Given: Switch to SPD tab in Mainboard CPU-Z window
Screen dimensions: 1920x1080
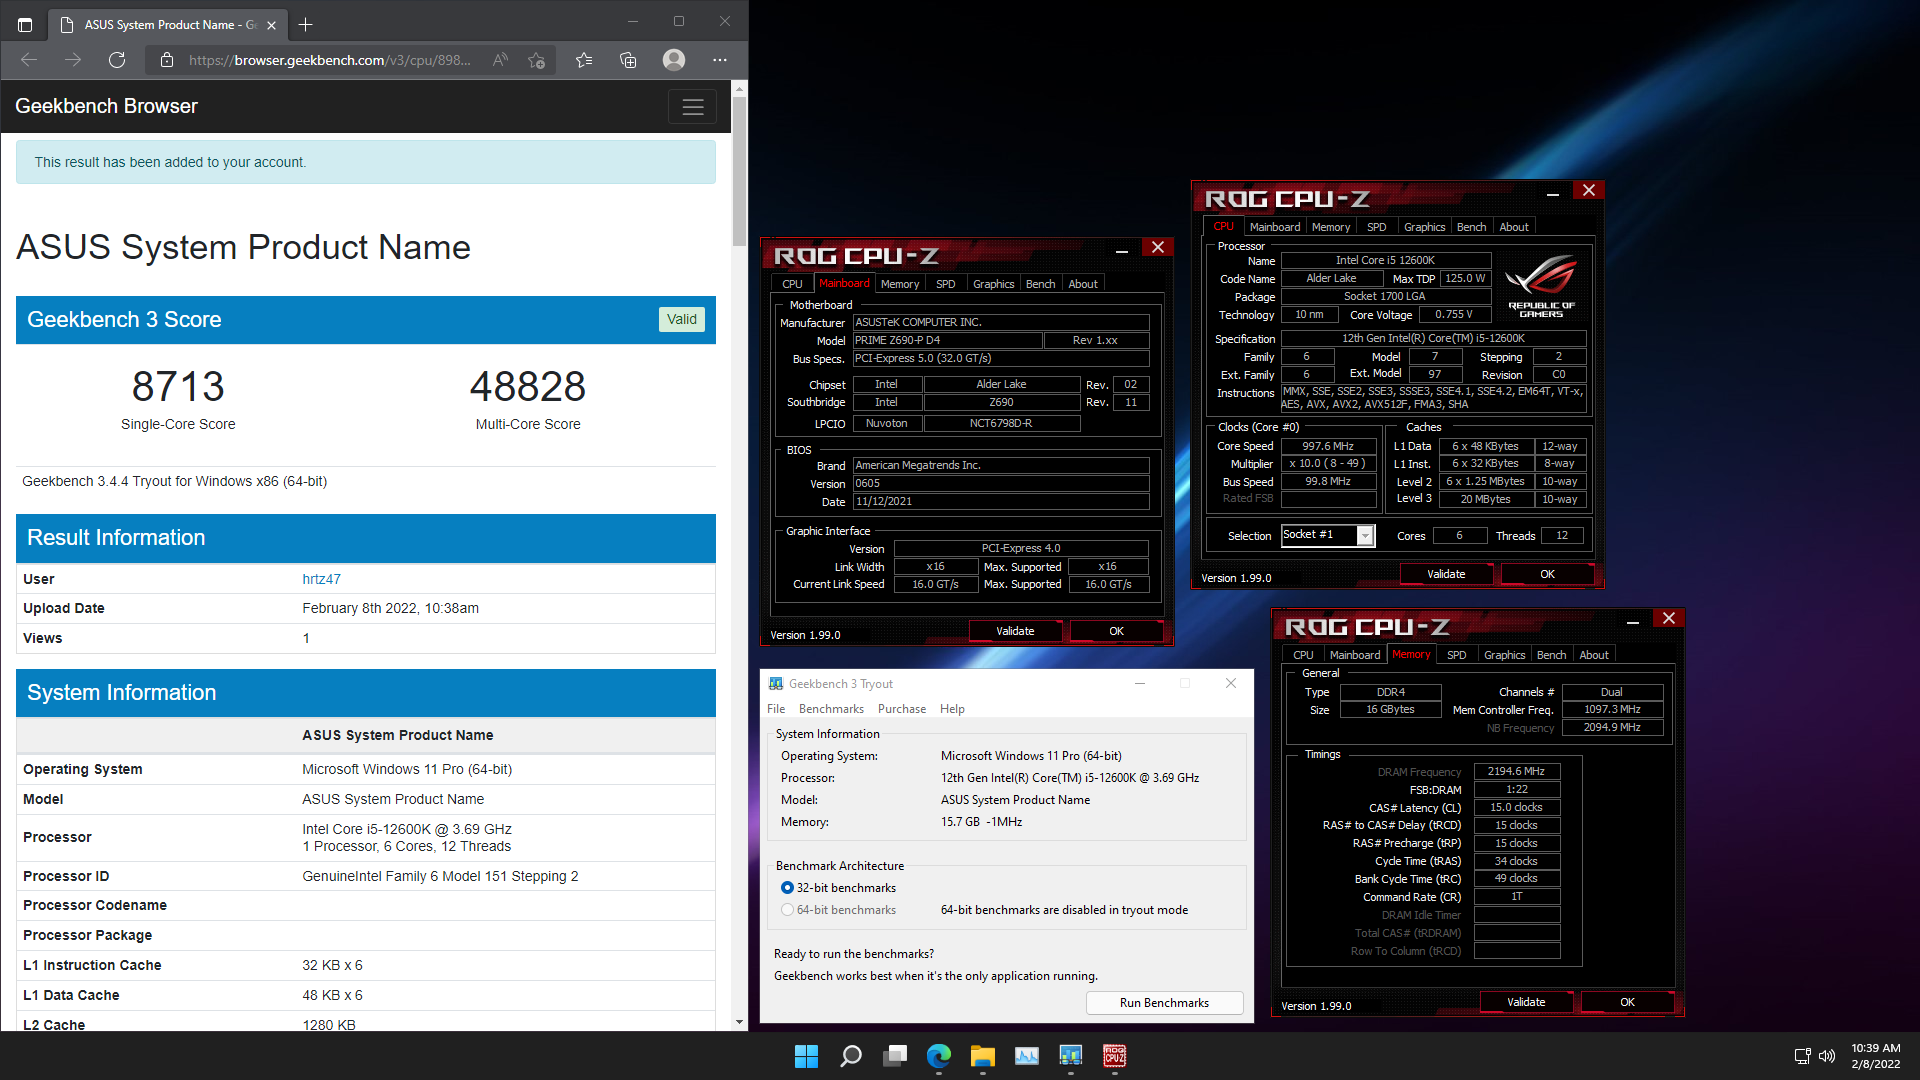Looking at the screenshot, I should 946,284.
